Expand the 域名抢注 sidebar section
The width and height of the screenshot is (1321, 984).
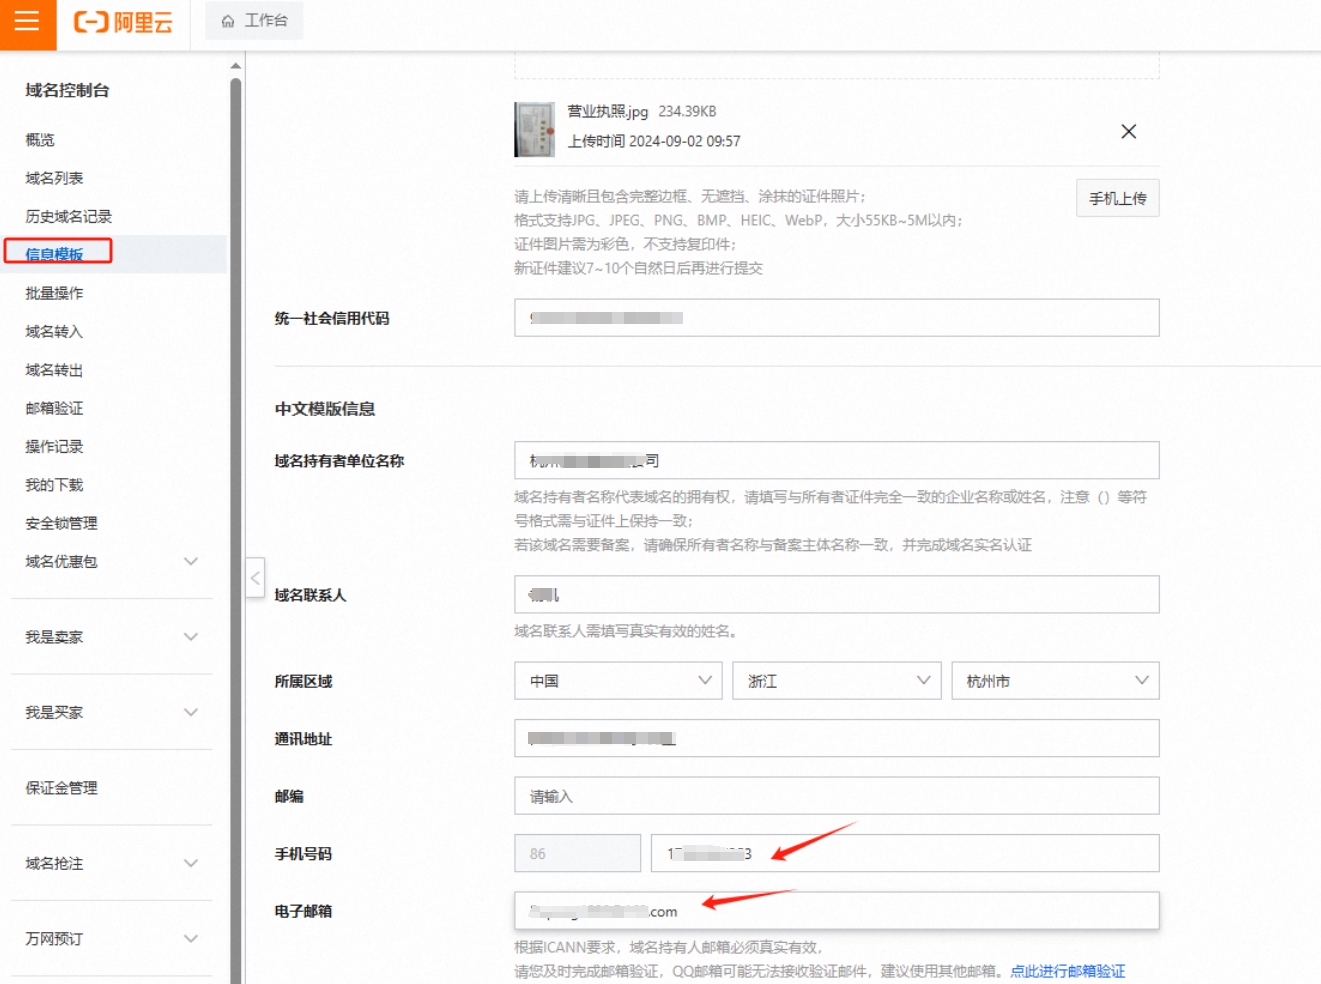(x=190, y=864)
